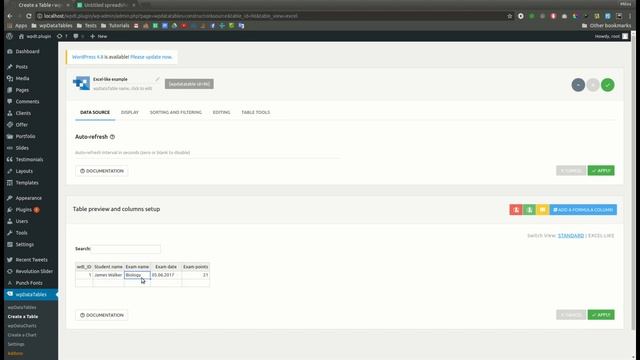Click the updates icon in admin bar
The image size is (640, 360).
coord(60,36)
